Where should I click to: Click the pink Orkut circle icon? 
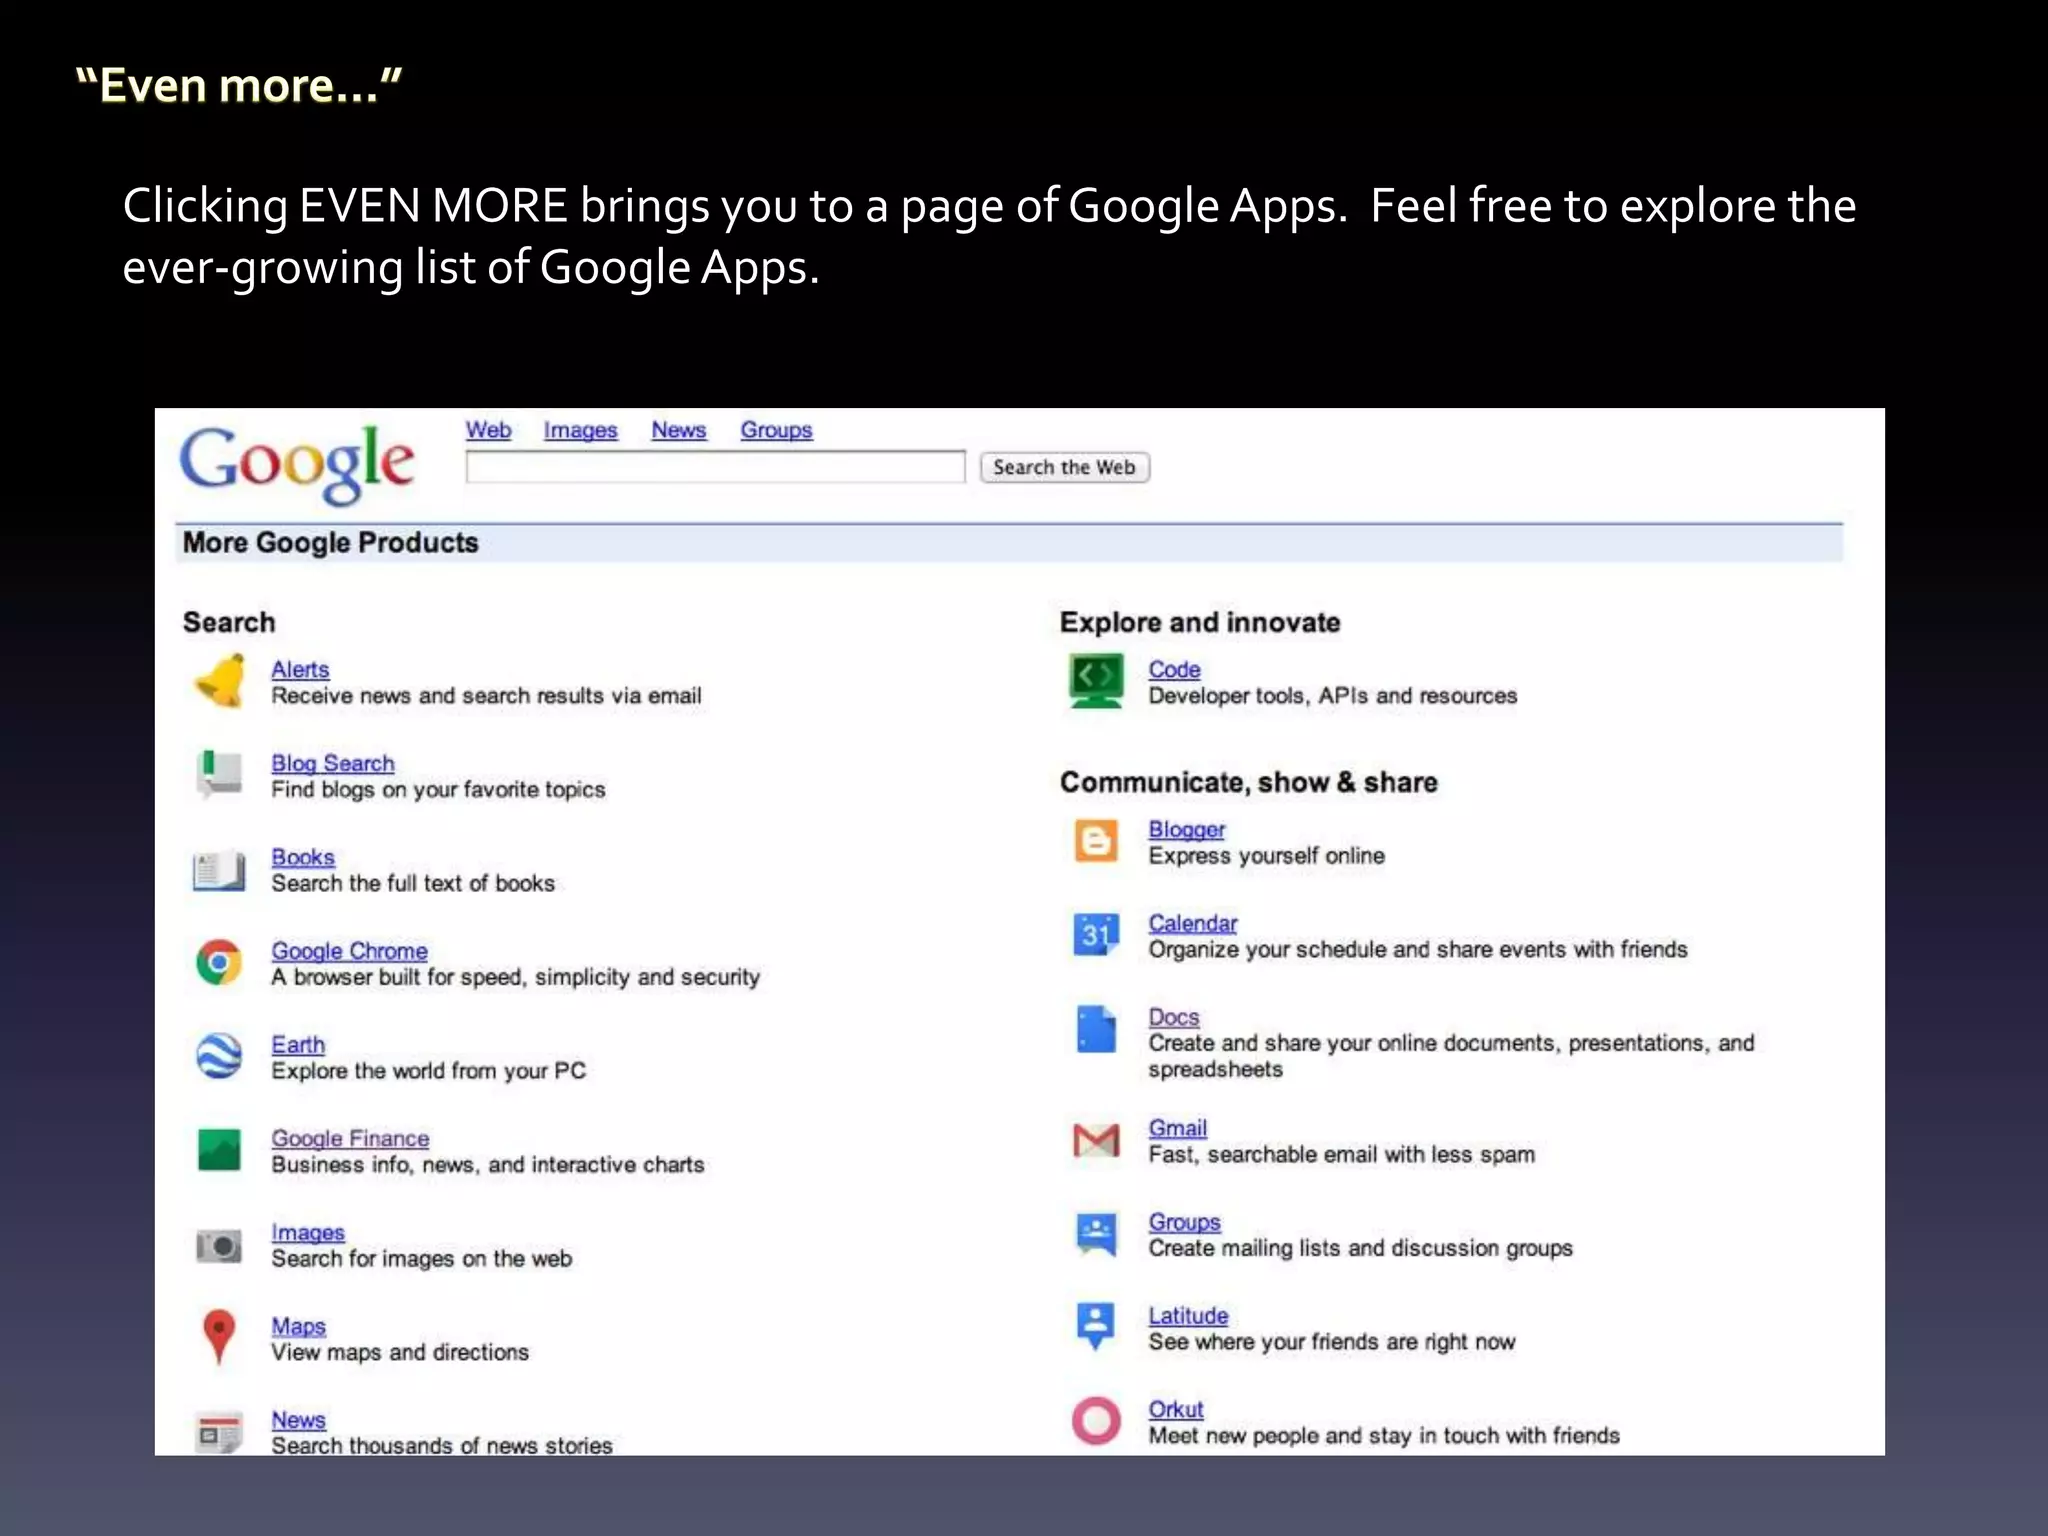[1096, 1421]
